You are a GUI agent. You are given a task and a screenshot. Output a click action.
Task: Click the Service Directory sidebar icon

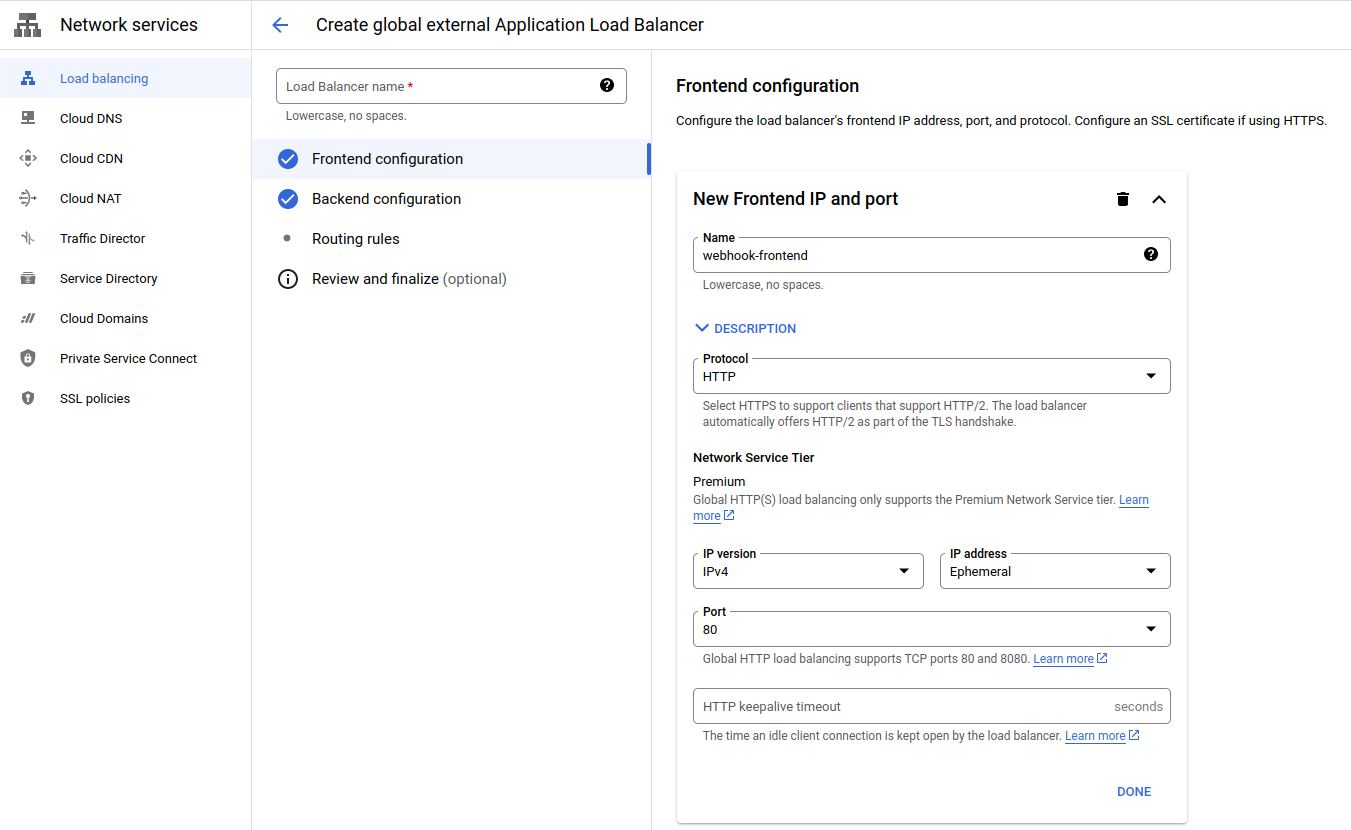tap(28, 278)
